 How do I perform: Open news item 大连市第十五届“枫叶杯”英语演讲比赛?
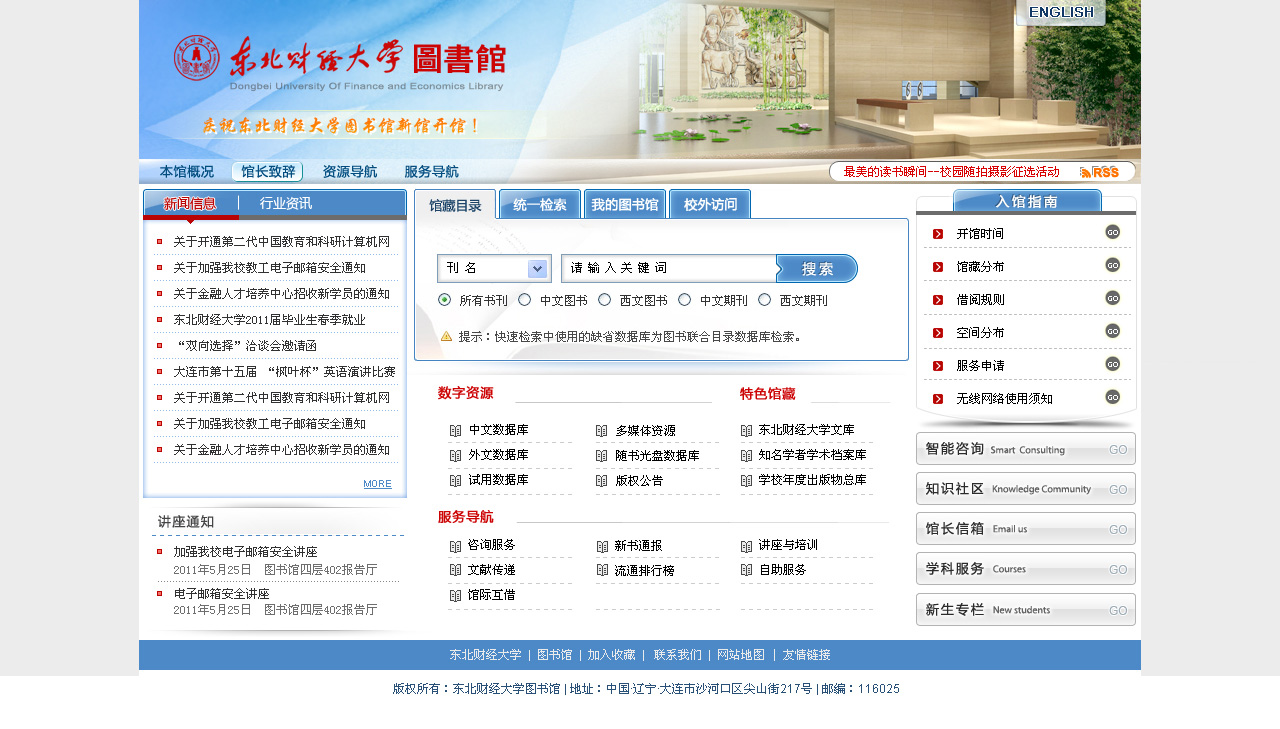[284, 372]
